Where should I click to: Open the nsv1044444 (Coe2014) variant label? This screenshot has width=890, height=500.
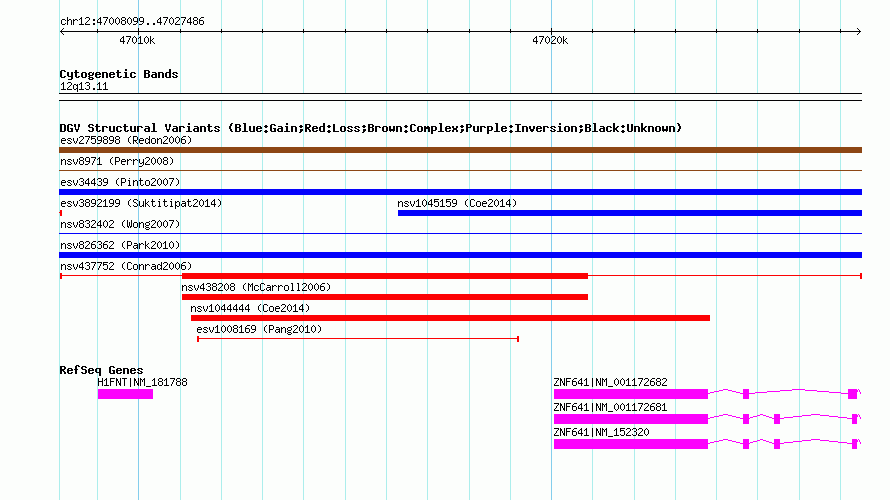click(x=250, y=308)
